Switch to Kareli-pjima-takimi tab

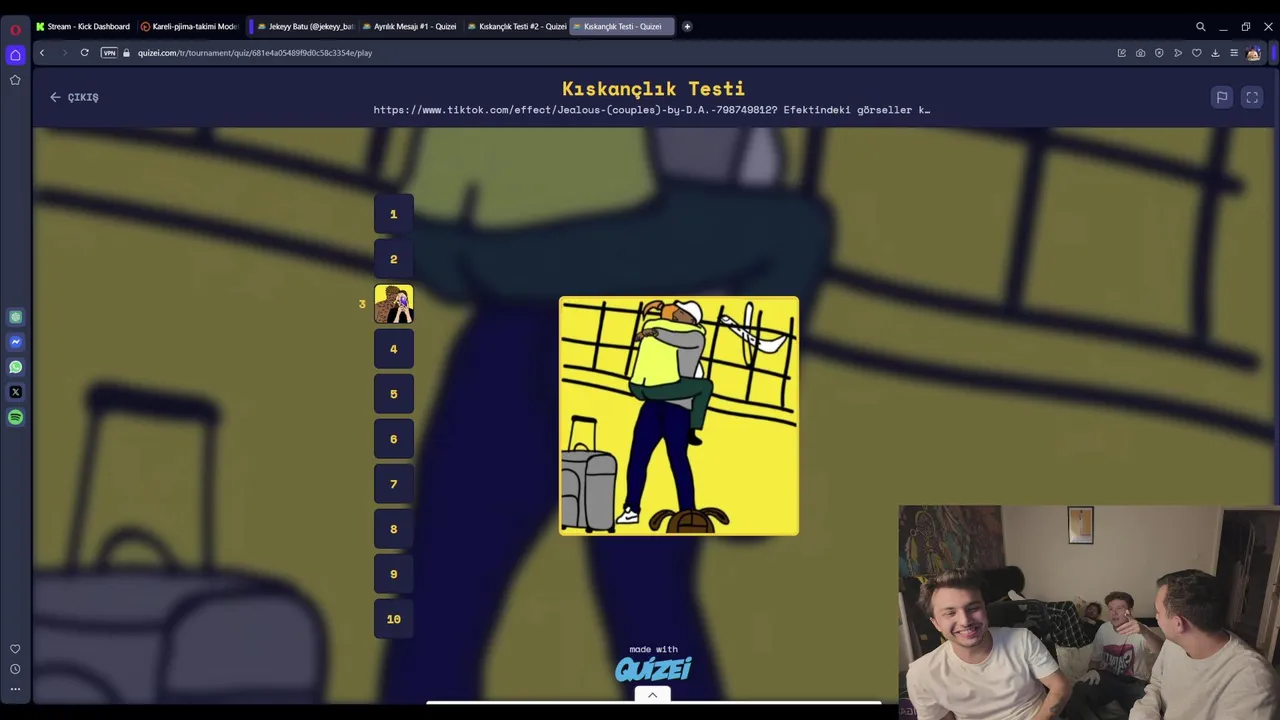(x=190, y=27)
